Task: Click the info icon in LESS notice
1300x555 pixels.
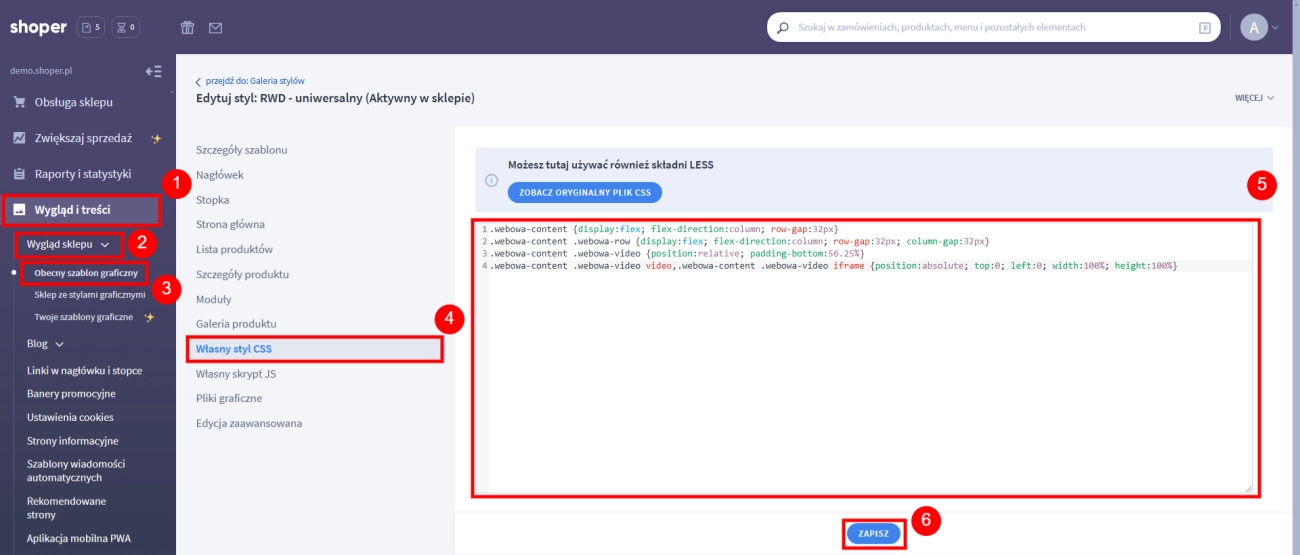Action: (491, 180)
